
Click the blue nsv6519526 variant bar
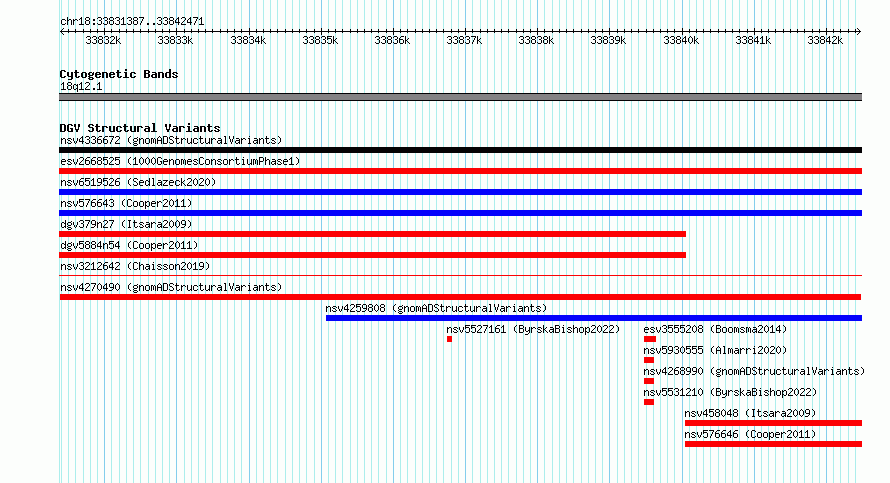coord(460,192)
